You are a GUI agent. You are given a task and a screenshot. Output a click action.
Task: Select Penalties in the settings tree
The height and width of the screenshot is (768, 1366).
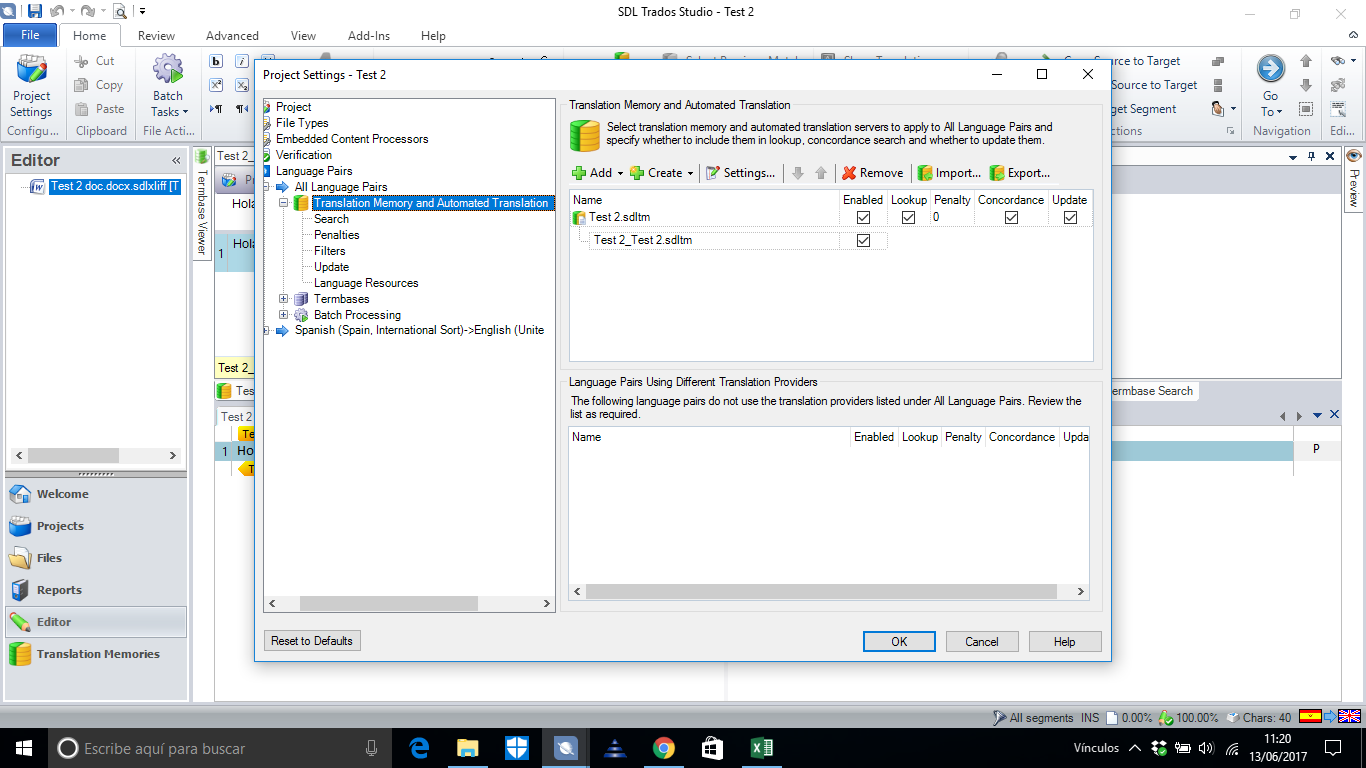337,235
